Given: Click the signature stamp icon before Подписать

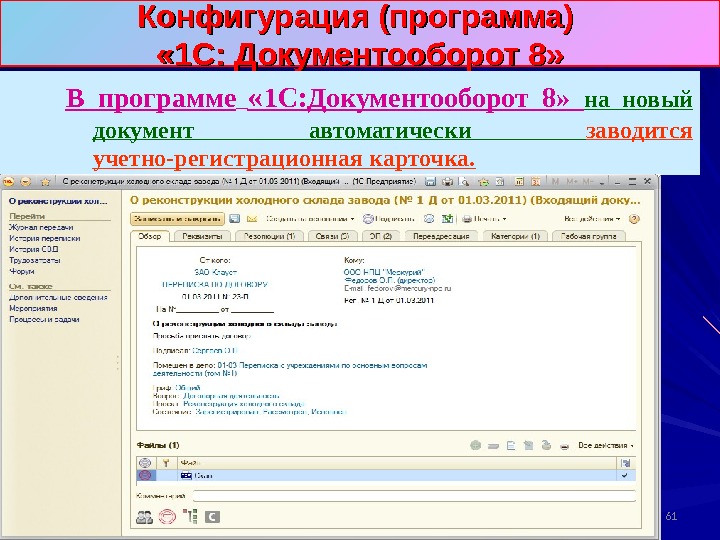Looking at the screenshot, I should [x=368, y=219].
